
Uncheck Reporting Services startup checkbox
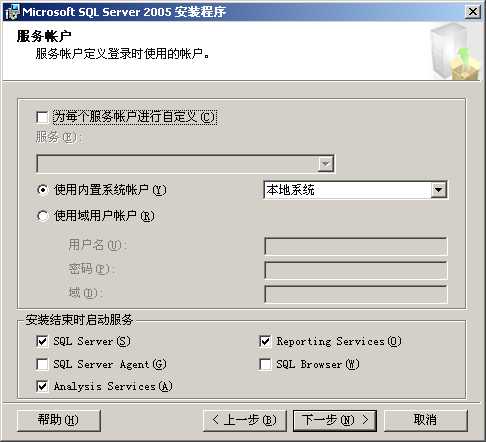[265, 341]
